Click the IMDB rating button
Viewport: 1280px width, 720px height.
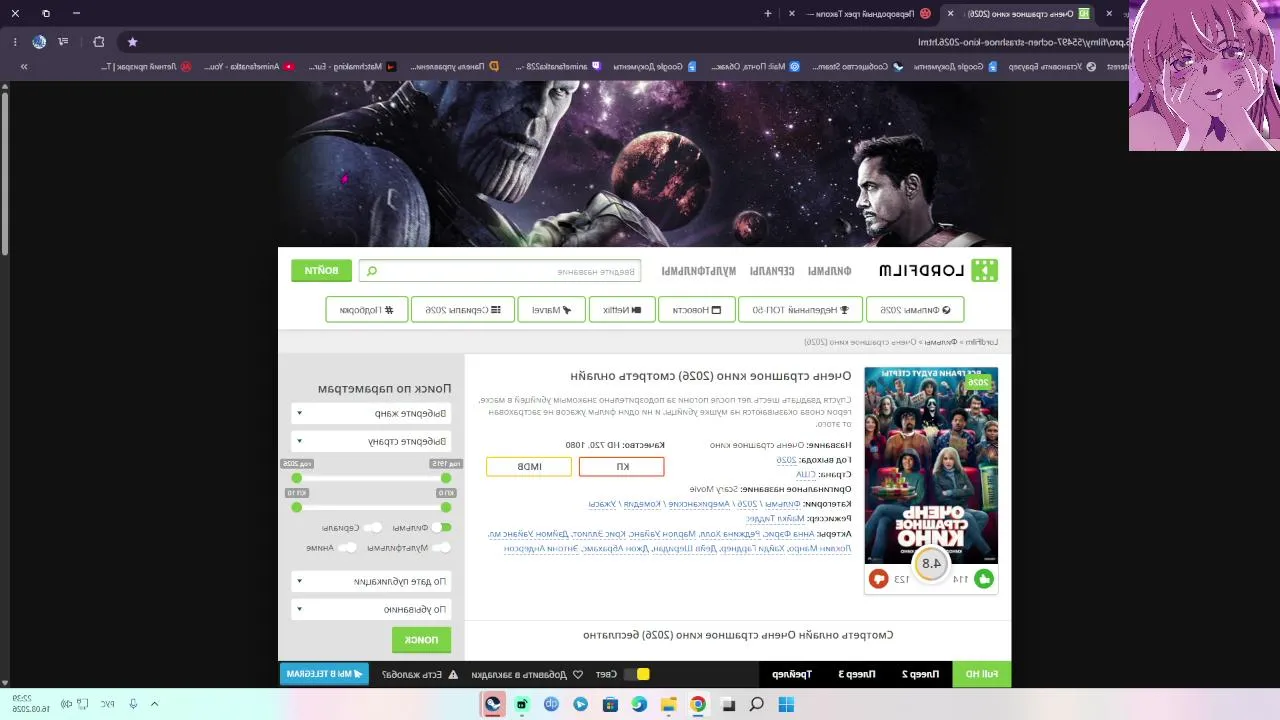(x=529, y=466)
